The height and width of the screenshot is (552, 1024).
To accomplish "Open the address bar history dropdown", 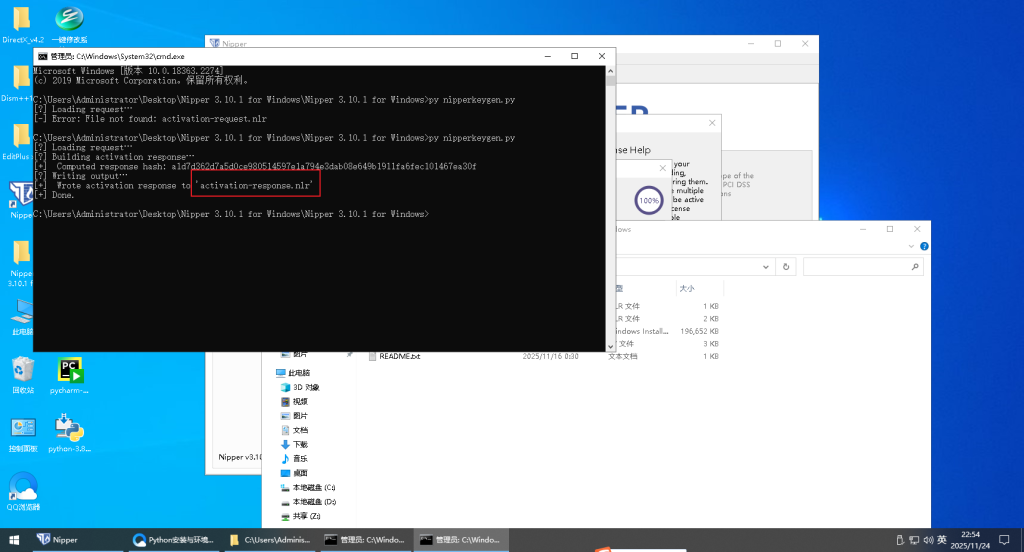I will (x=767, y=267).
